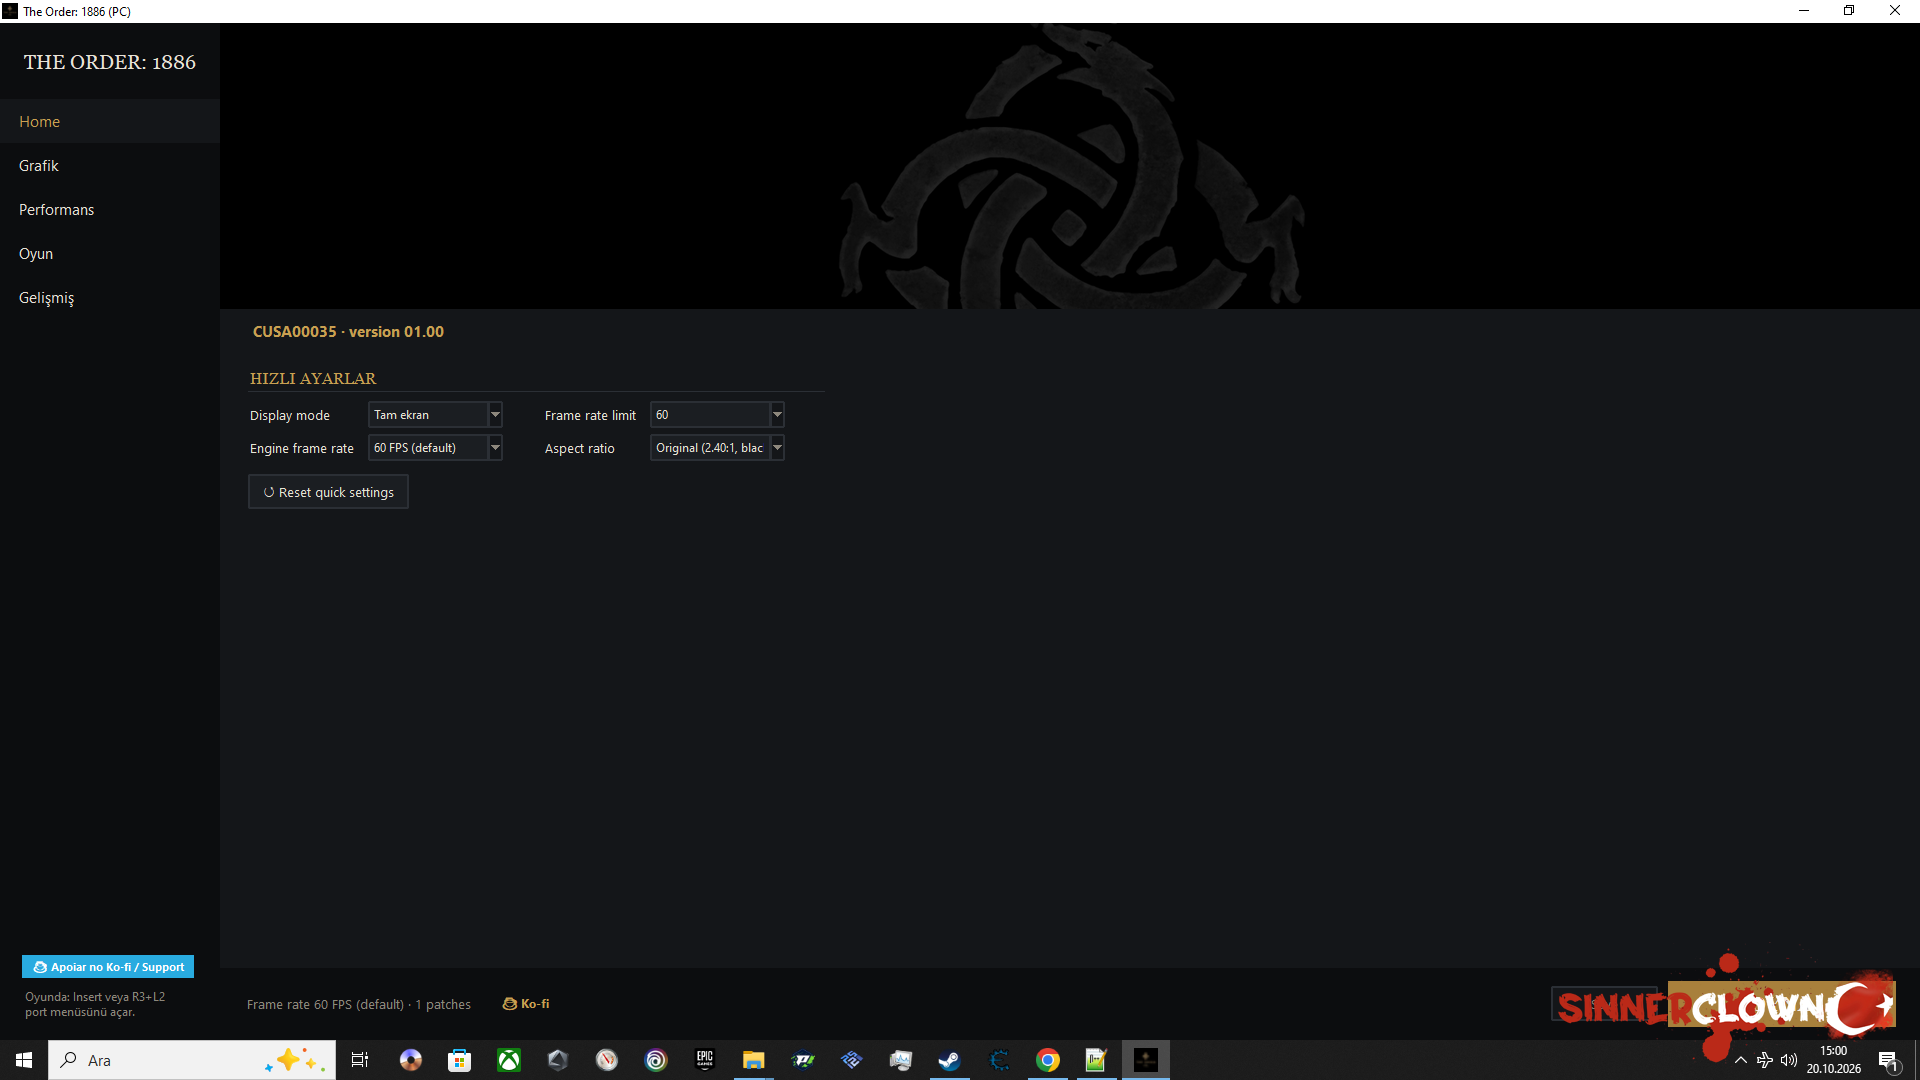Screen dimensions: 1920x1080
Task: Open the Frame rate limit dropdown
Action: pos(717,415)
